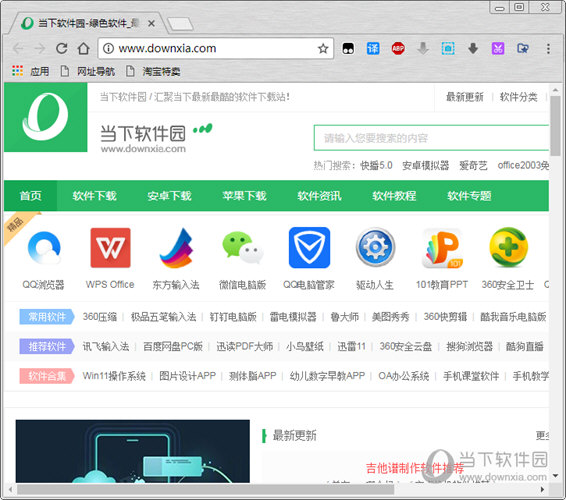Viewport: 566px width, 500px height.
Task: Open 淘宝特卖 bookmark
Action: [154, 71]
